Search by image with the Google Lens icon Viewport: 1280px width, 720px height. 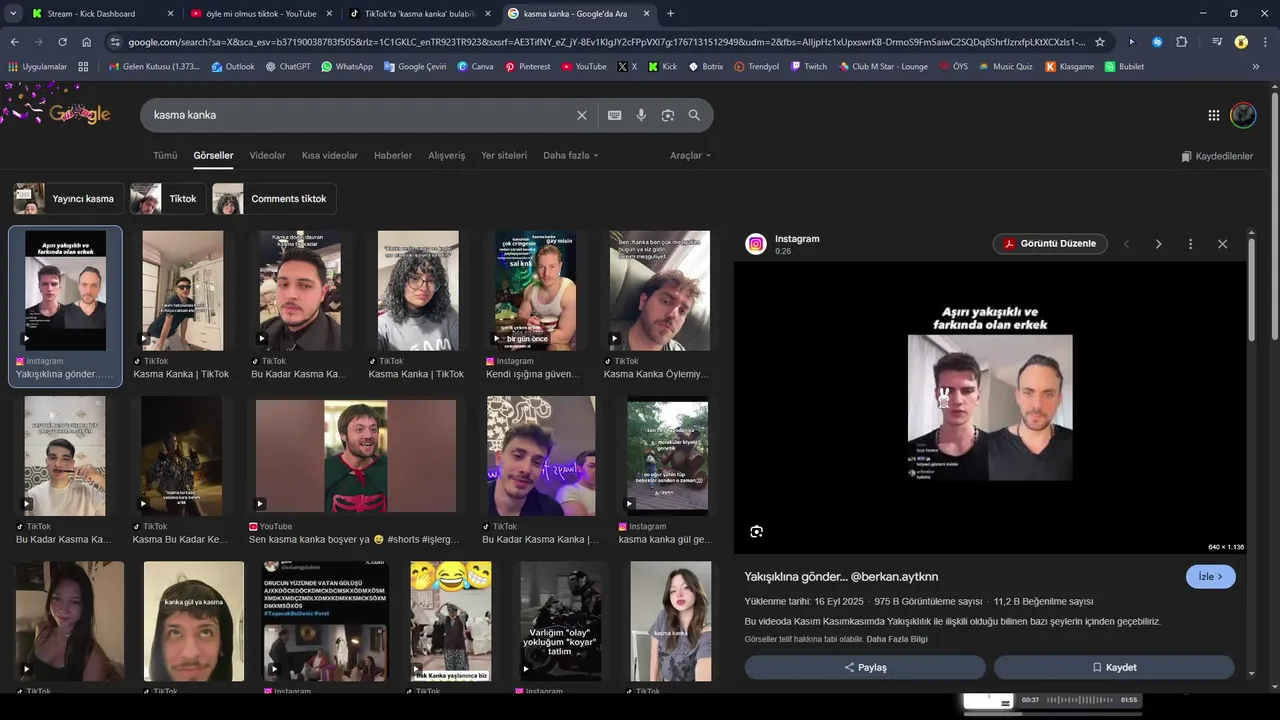(x=668, y=115)
